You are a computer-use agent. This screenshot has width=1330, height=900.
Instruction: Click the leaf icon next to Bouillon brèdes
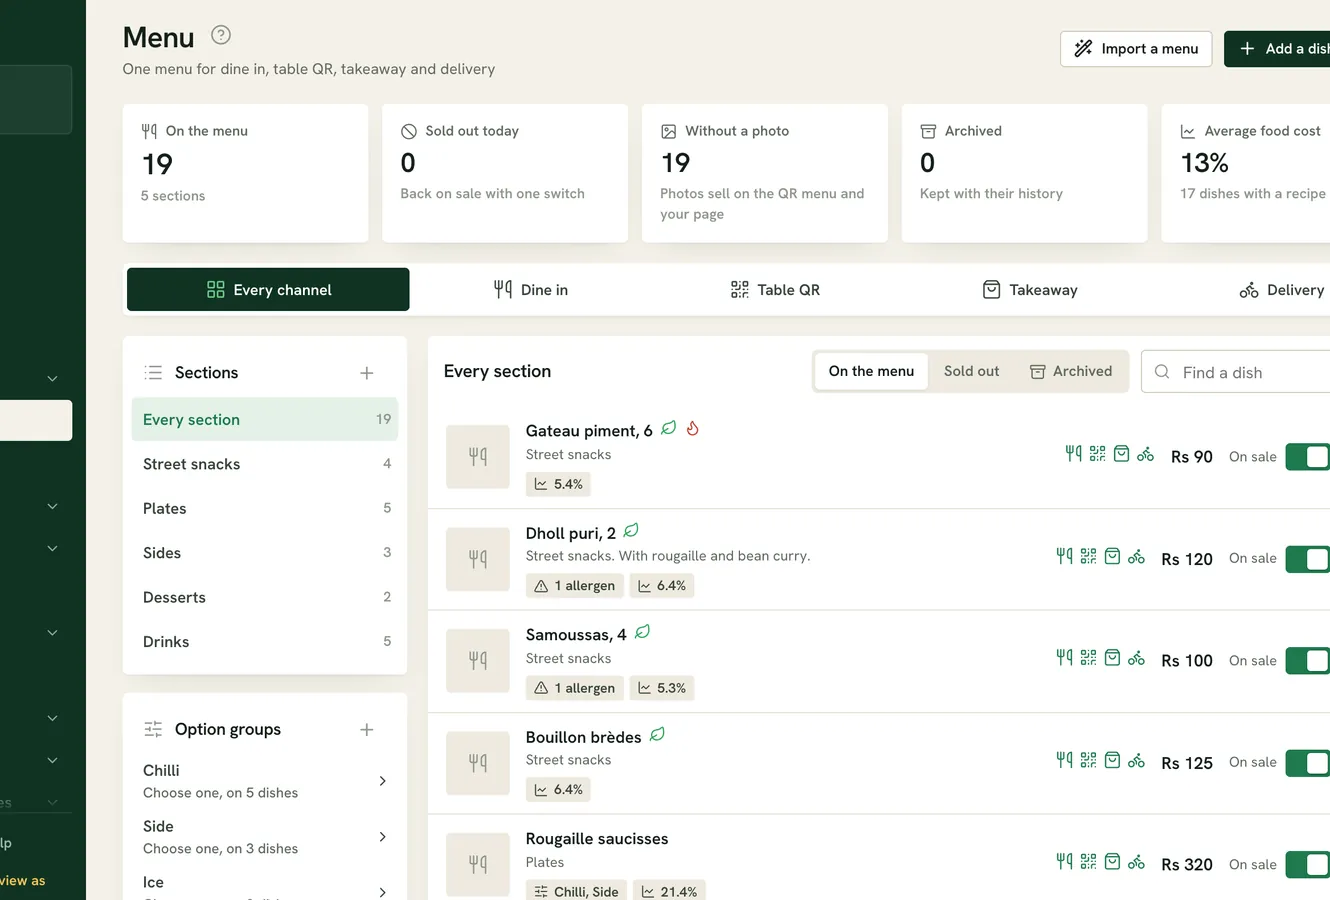point(657,734)
